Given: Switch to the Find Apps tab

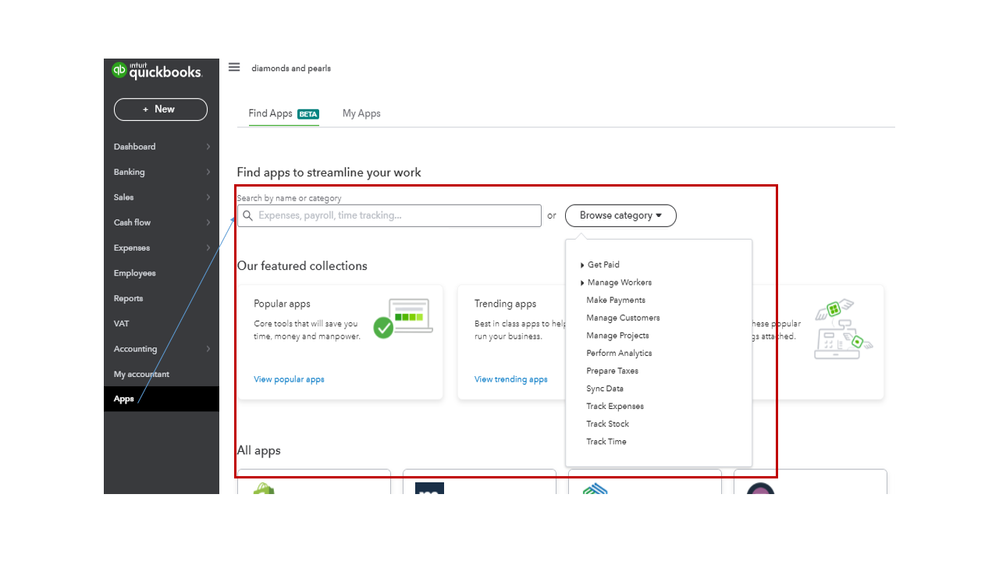Looking at the screenshot, I should (284, 113).
